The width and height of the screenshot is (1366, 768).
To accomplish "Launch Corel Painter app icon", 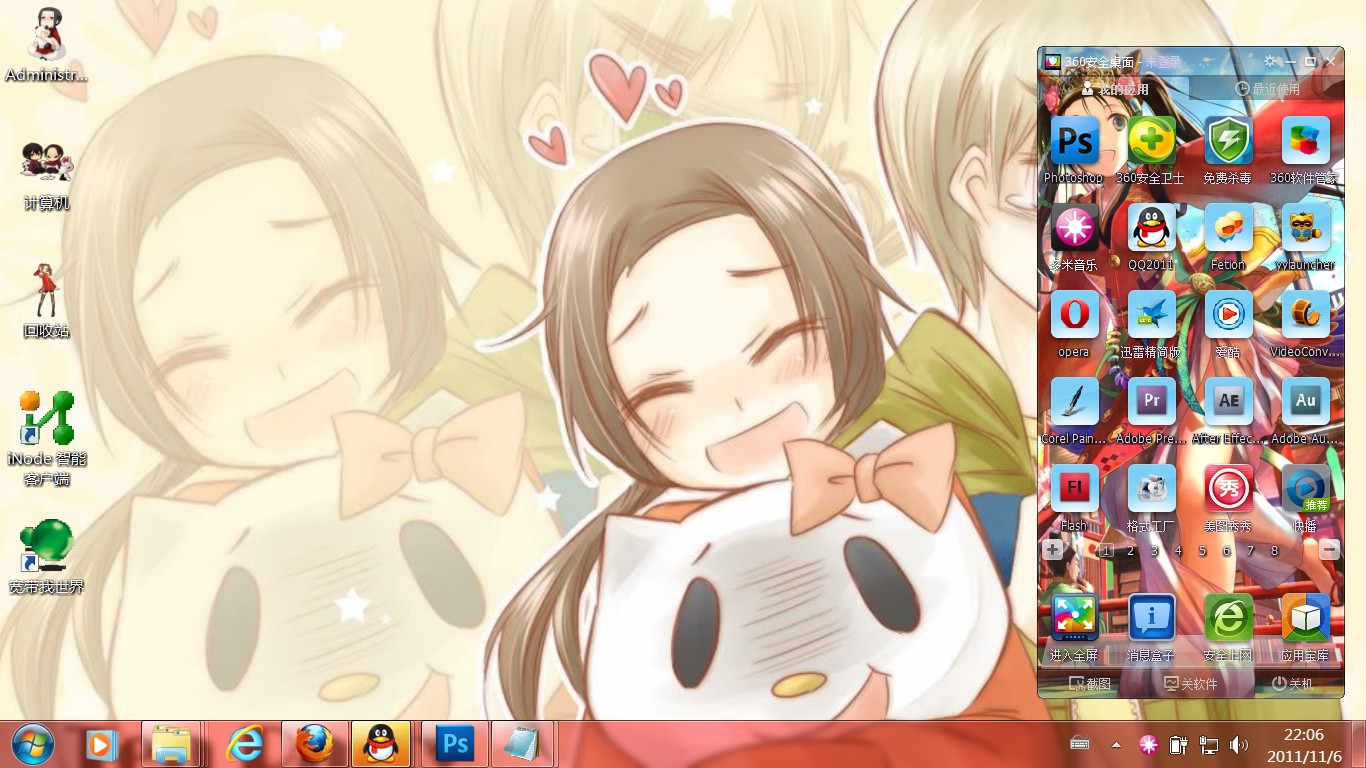I will 1074,402.
